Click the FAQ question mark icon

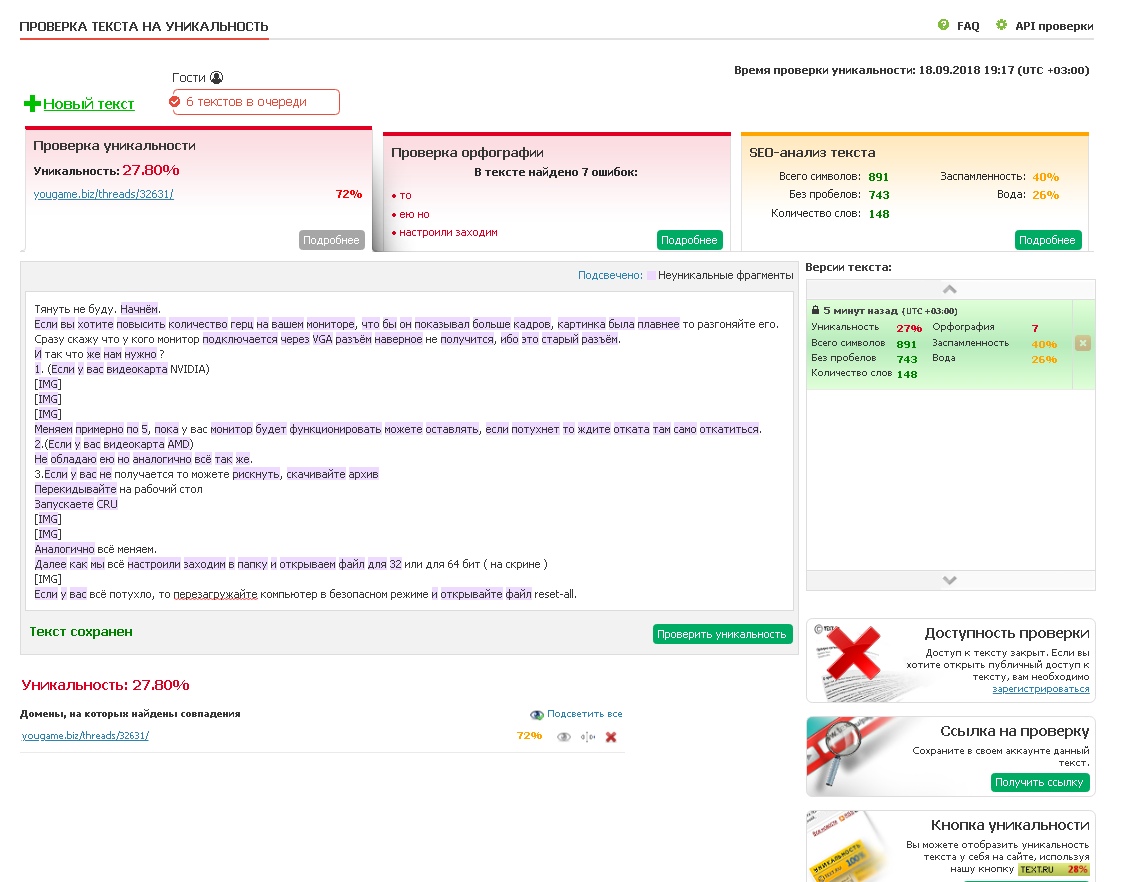[943, 25]
